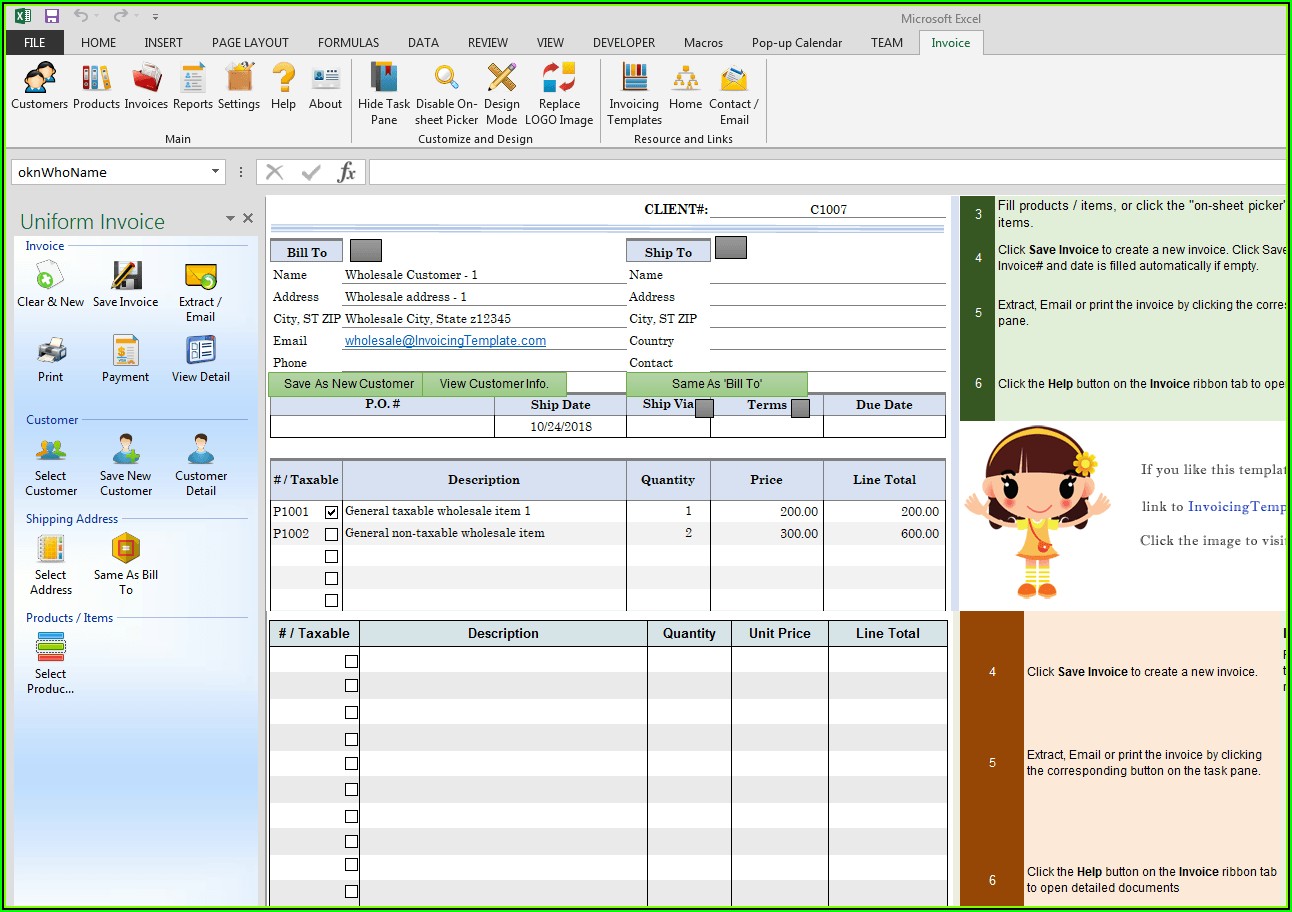Check taxable checkbox for item P1002
The height and width of the screenshot is (912, 1292).
coord(332,534)
